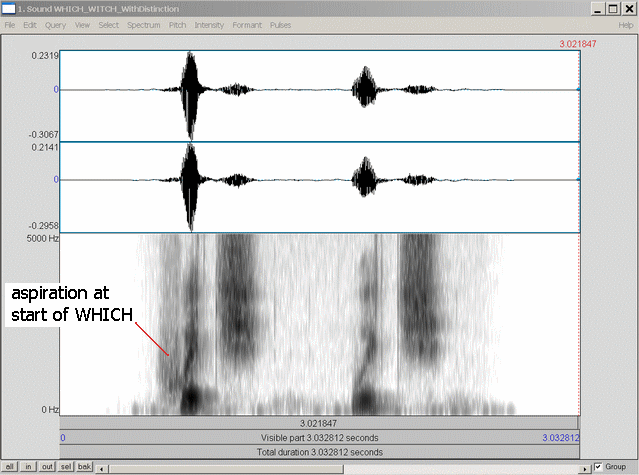Open the Pitch menu

[x=176, y=24]
